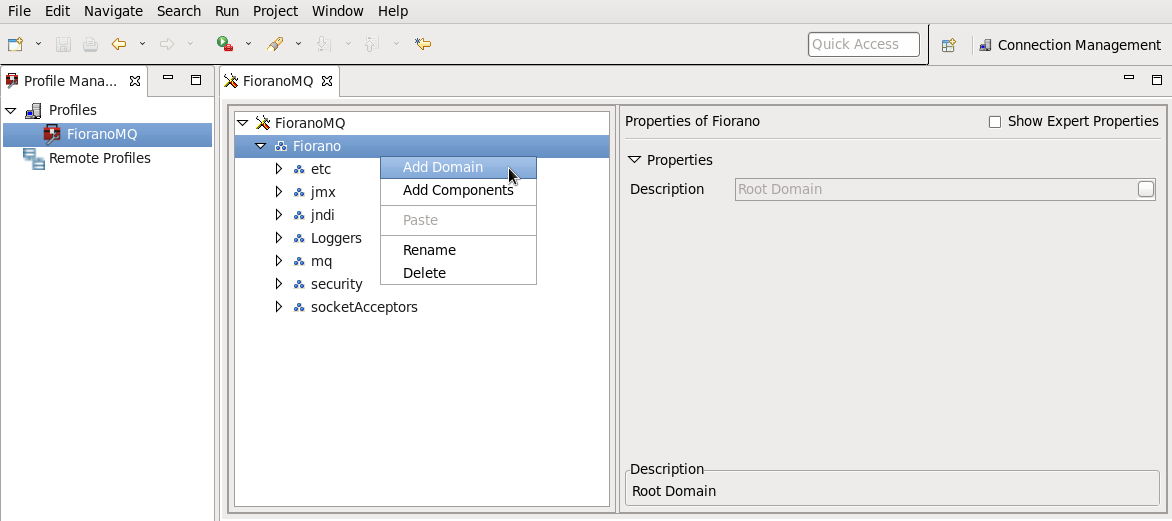Open the Edit menu
Viewport: 1172px width, 521px height.
(x=57, y=11)
